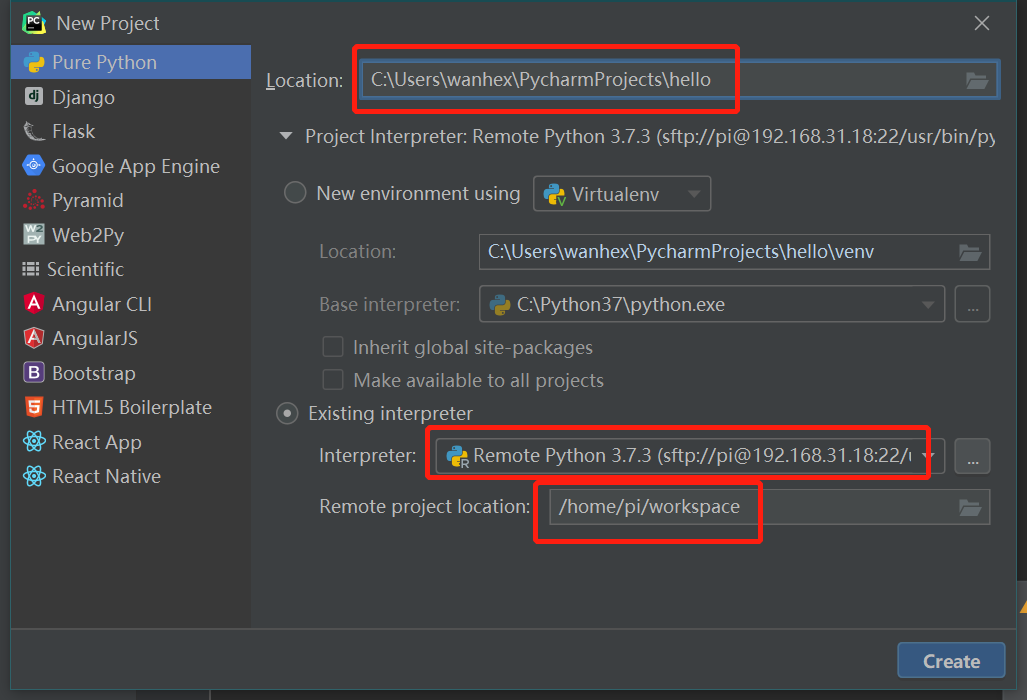1027x700 pixels.
Task: Select the New environment using radio button
Action: (295, 193)
